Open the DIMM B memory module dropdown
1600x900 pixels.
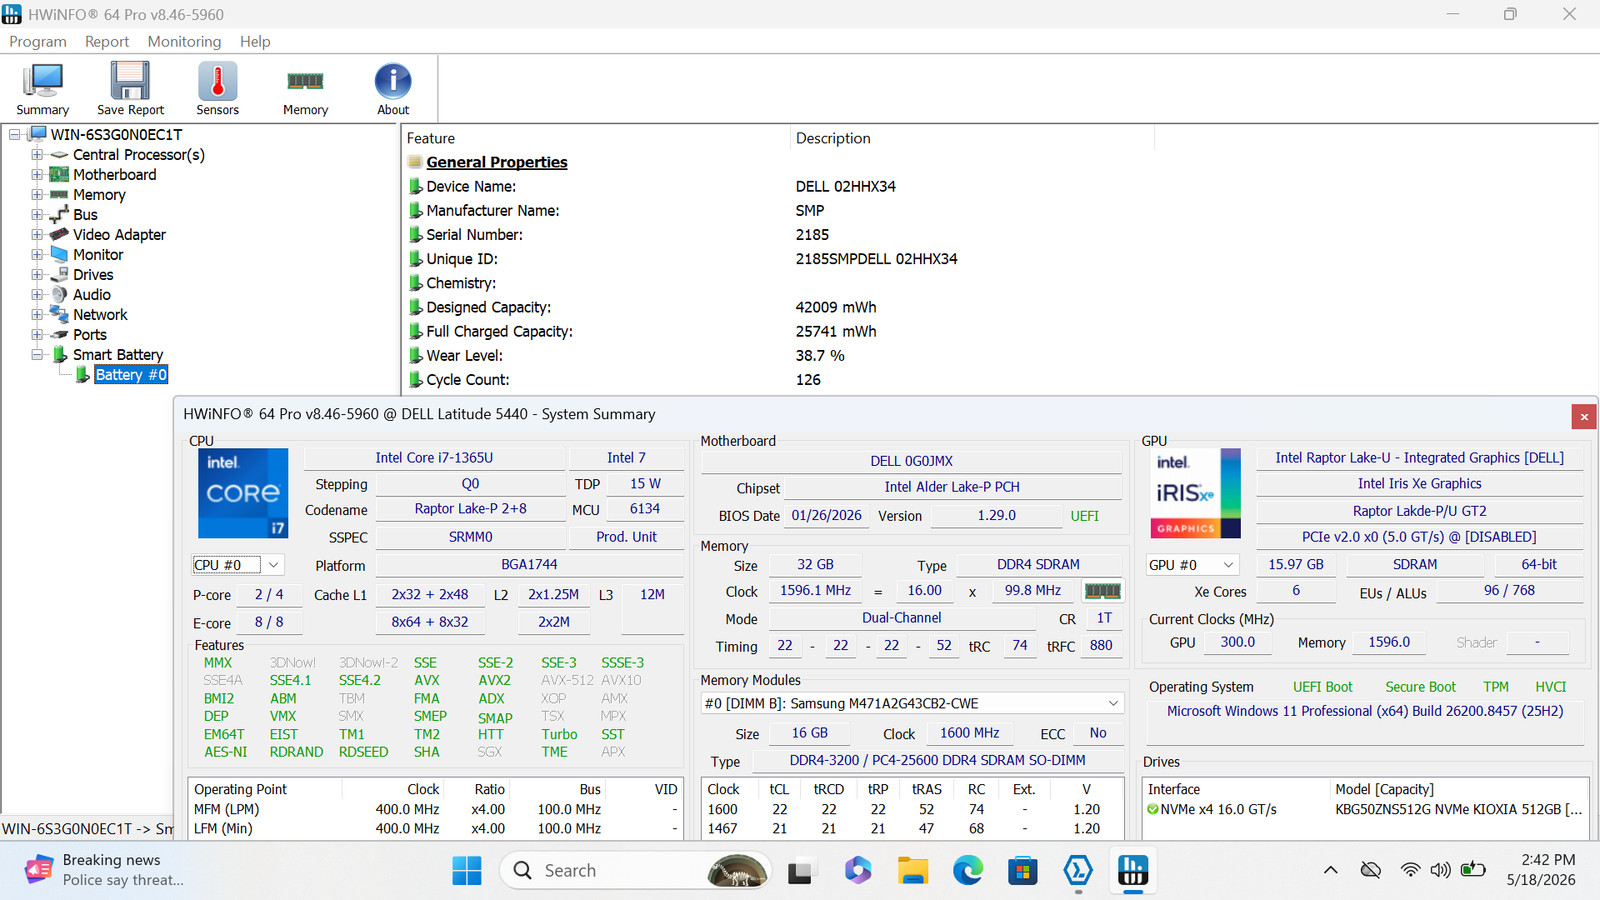click(x=912, y=704)
